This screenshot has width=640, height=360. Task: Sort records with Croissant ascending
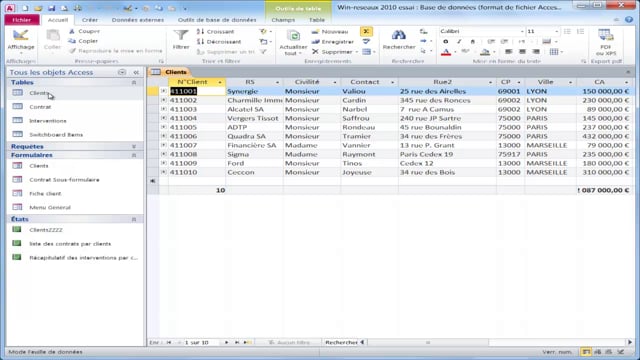216,31
